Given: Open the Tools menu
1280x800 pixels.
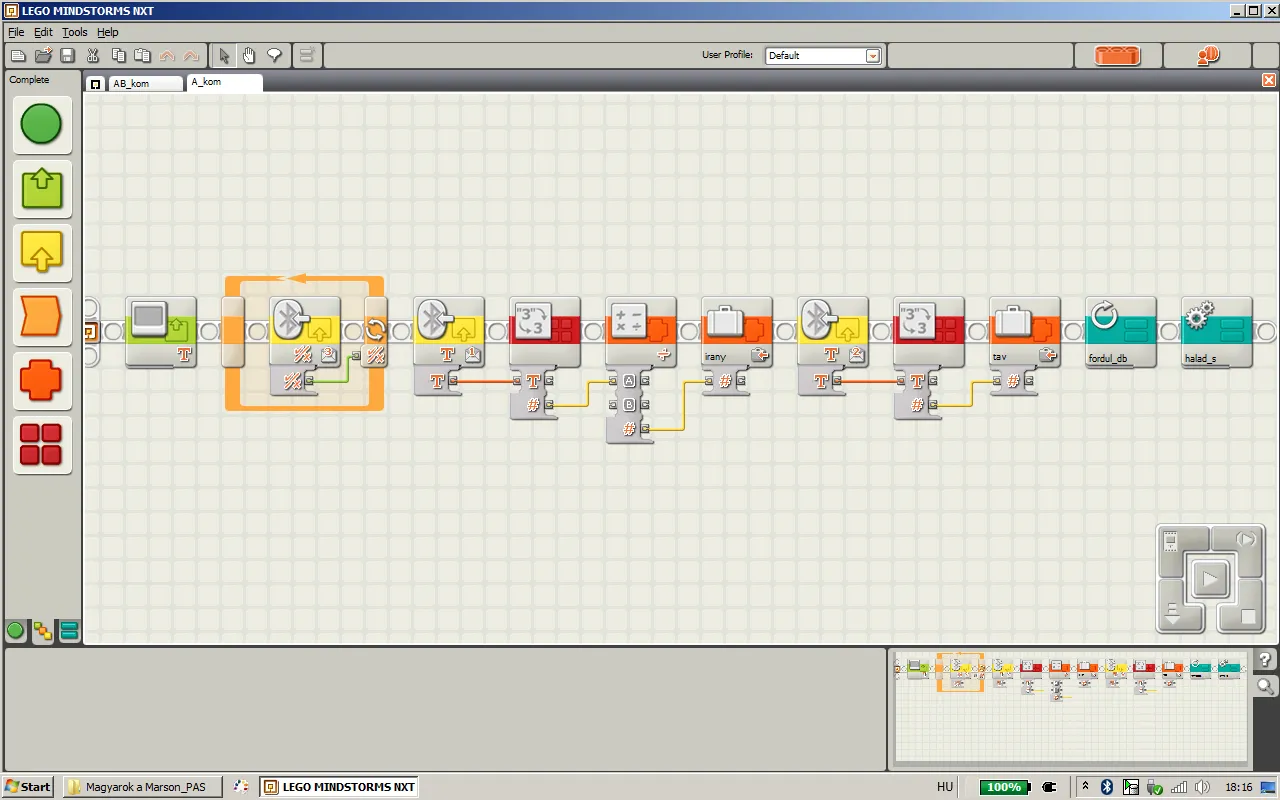Looking at the screenshot, I should click(75, 32).
